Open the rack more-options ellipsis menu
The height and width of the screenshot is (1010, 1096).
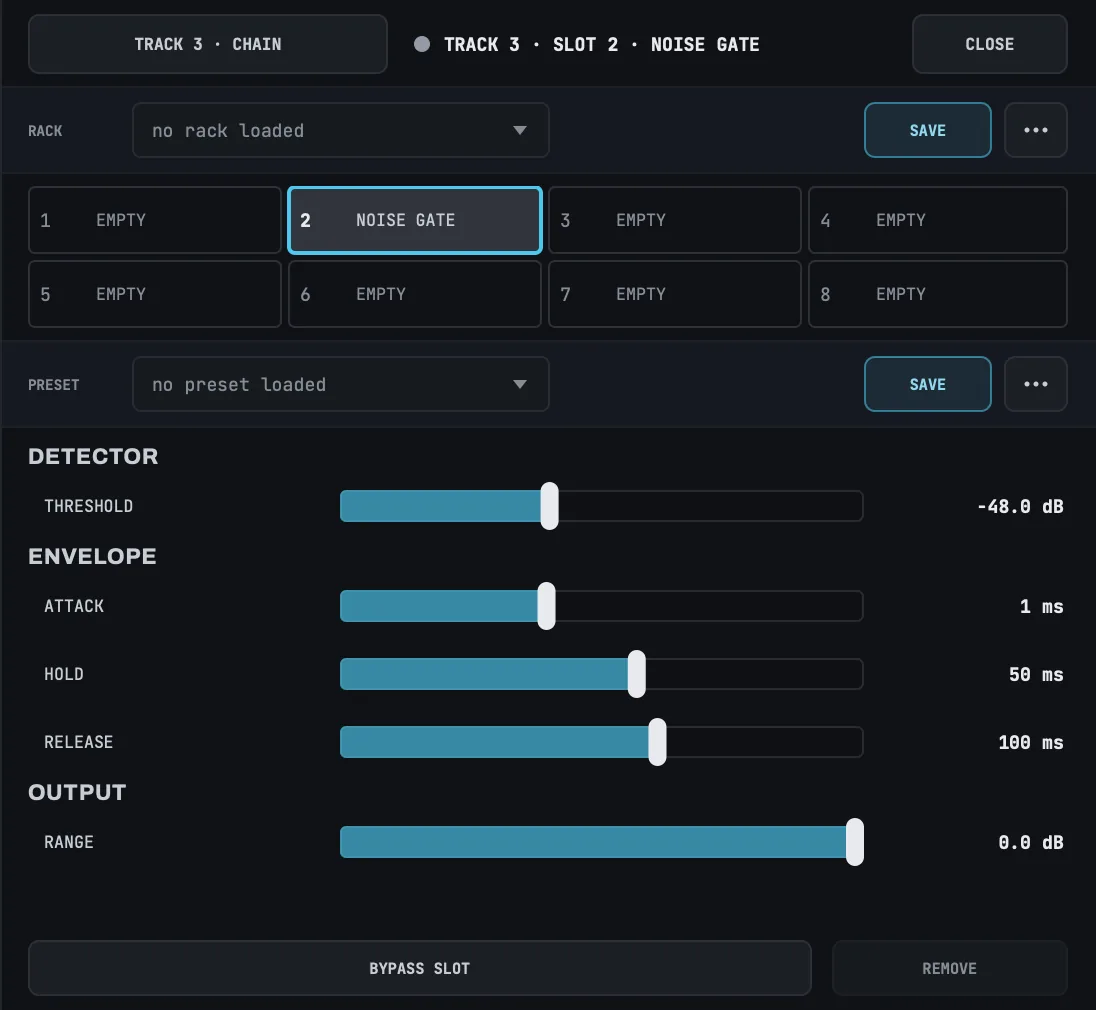[x=1035, y=130]
